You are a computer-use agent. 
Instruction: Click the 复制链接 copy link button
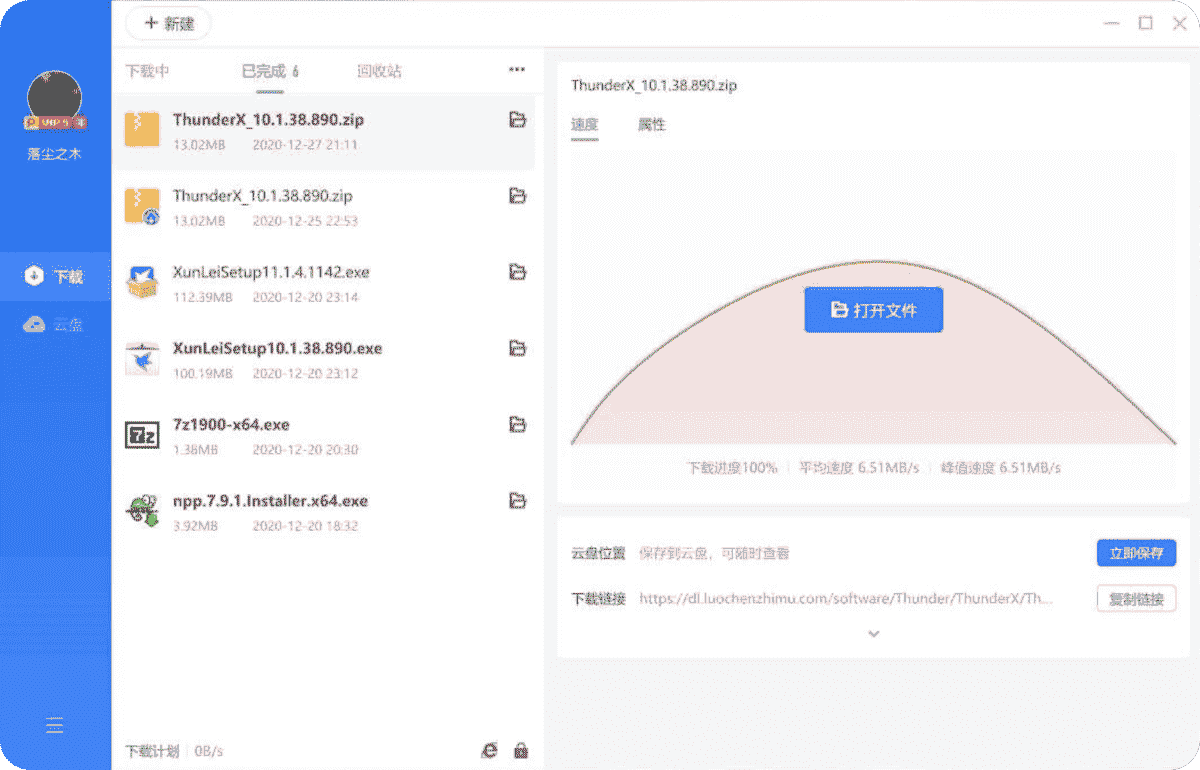tap(1136, 599)
